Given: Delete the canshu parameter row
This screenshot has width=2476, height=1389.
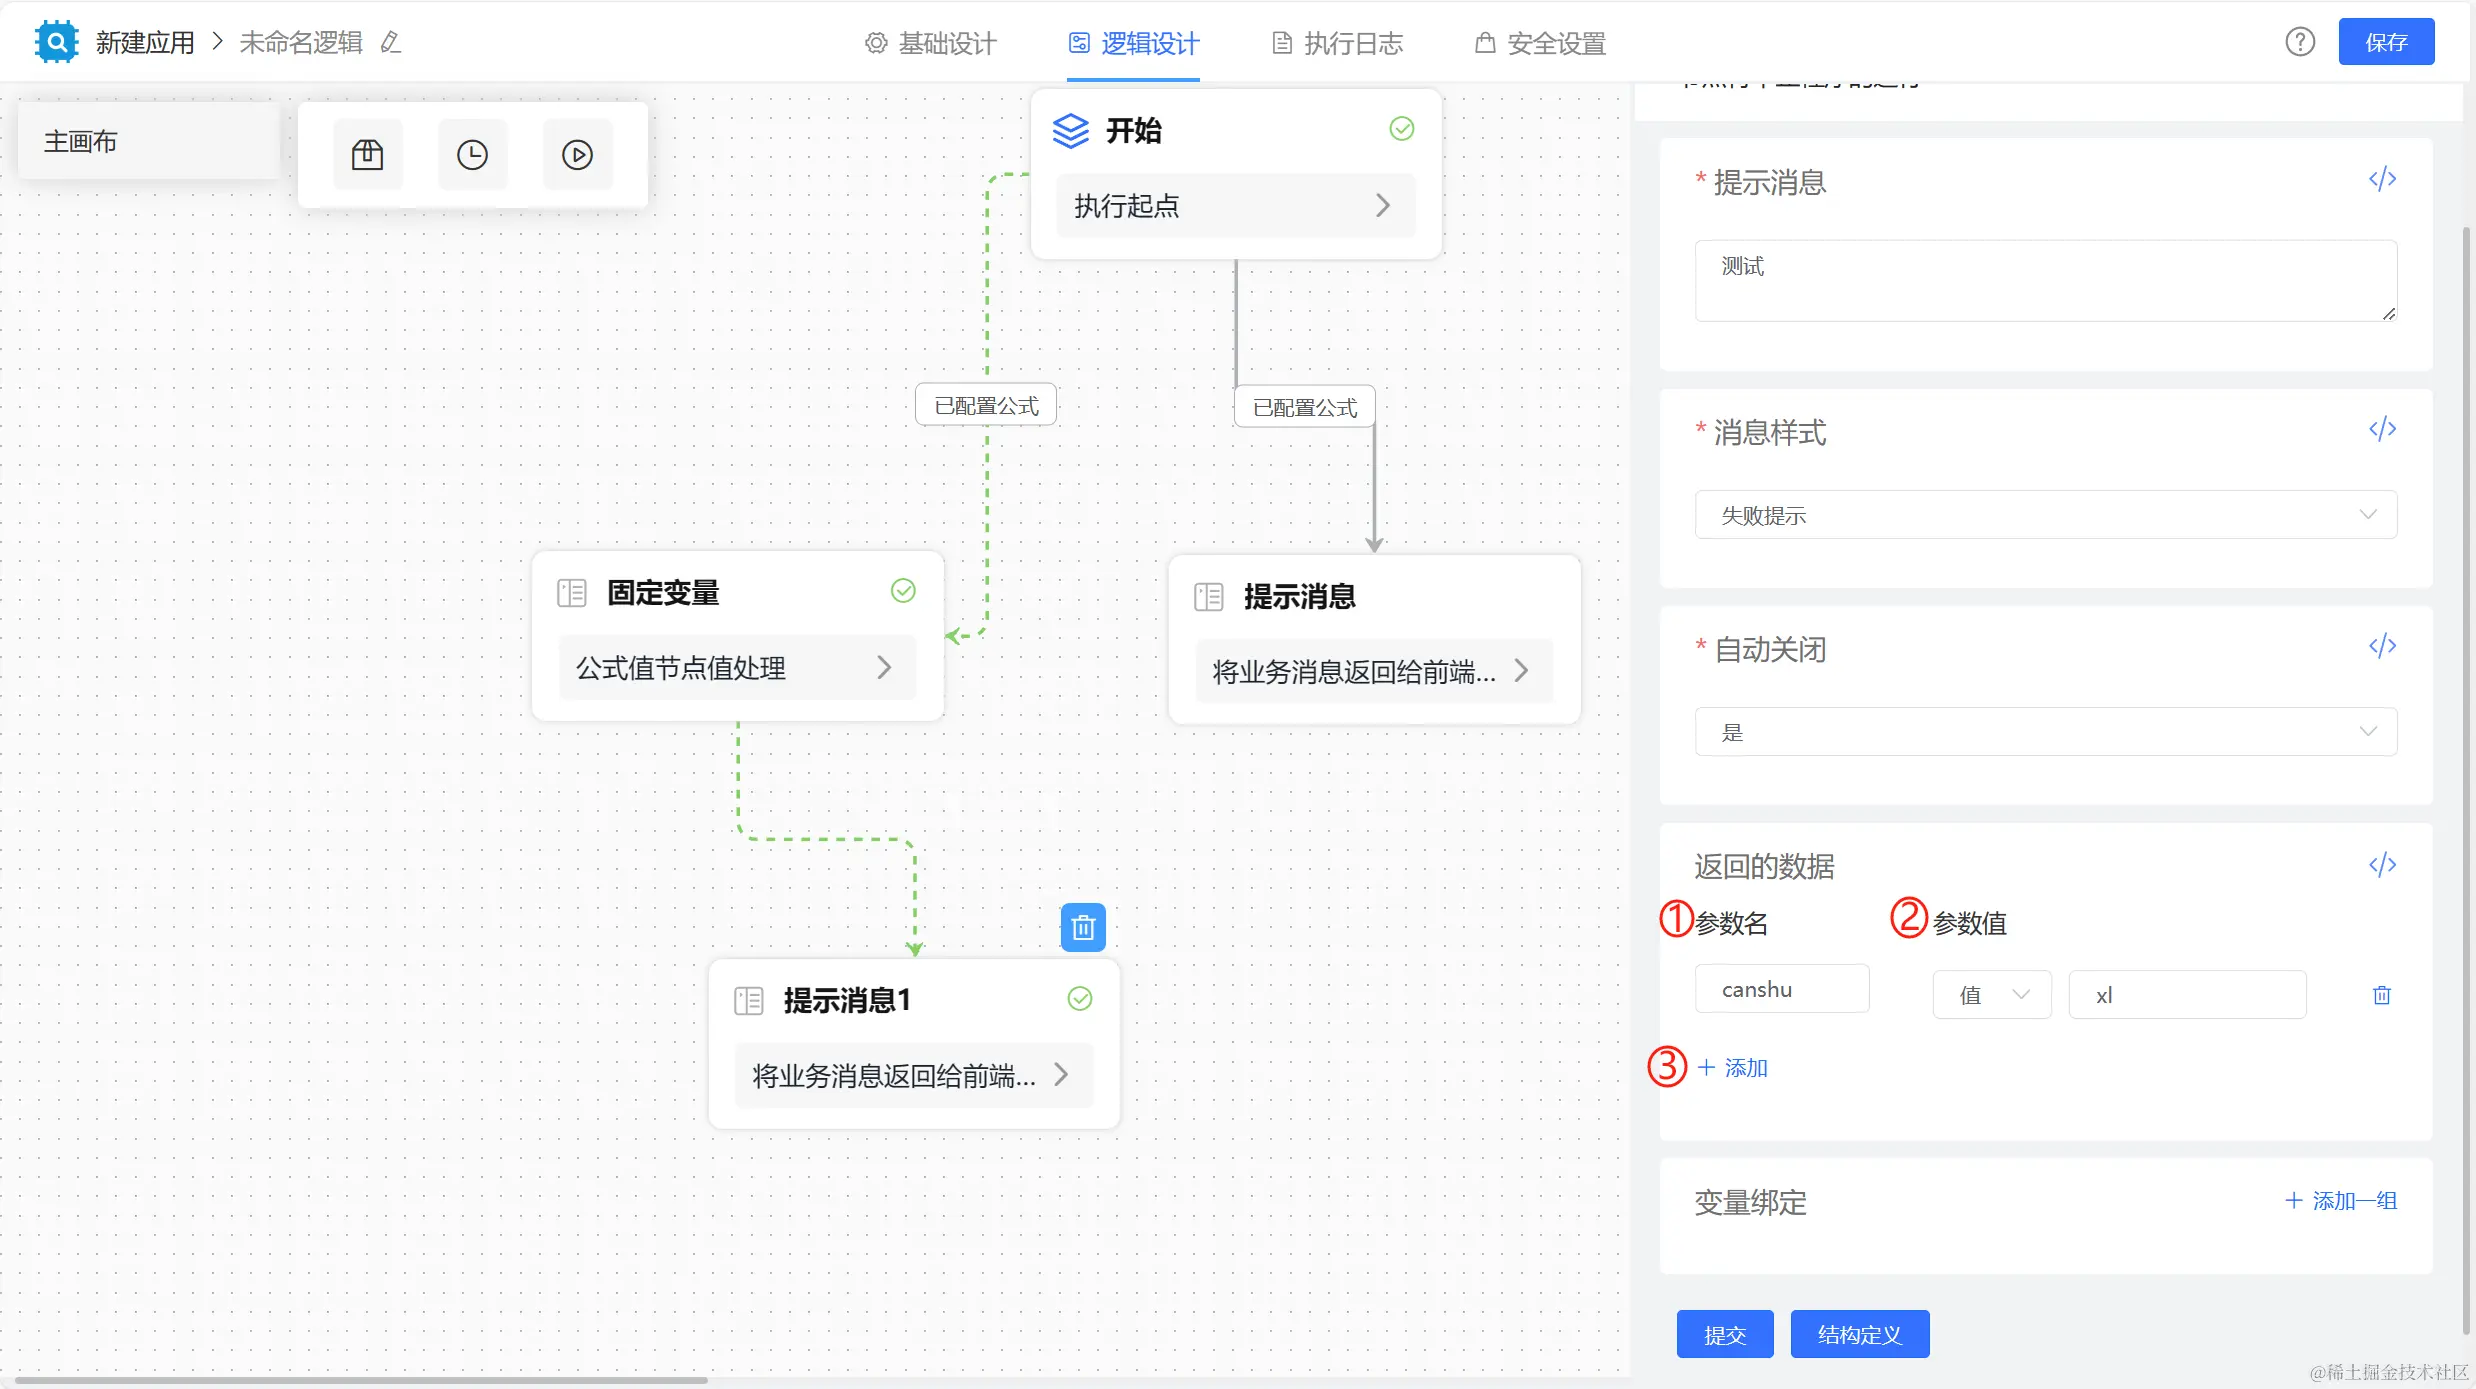Looking at the screenshot, I should (x=2381, y=995).
